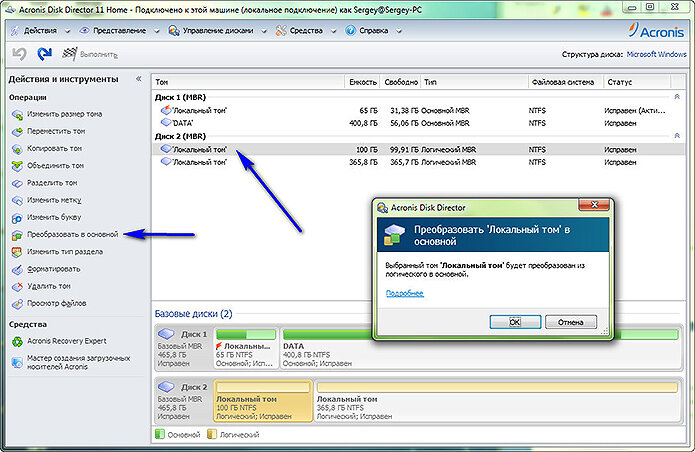
Task: Open the Управление дисками menu
Action: click(218, 31)
